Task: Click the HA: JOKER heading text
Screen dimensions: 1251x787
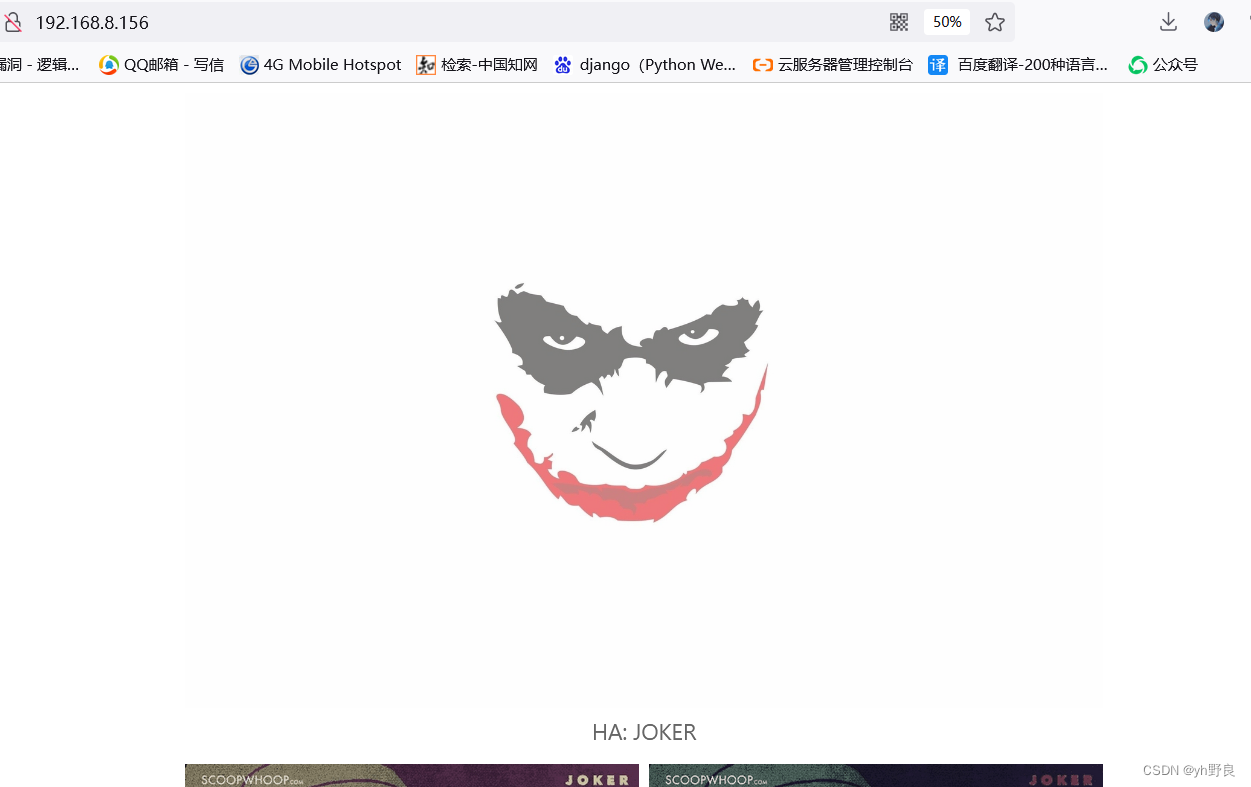Action: coord(644,732)
